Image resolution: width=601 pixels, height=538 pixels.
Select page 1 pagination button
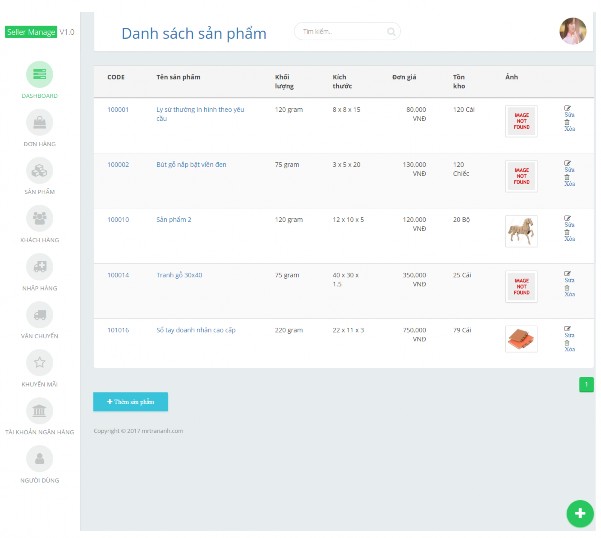[586, 384]
